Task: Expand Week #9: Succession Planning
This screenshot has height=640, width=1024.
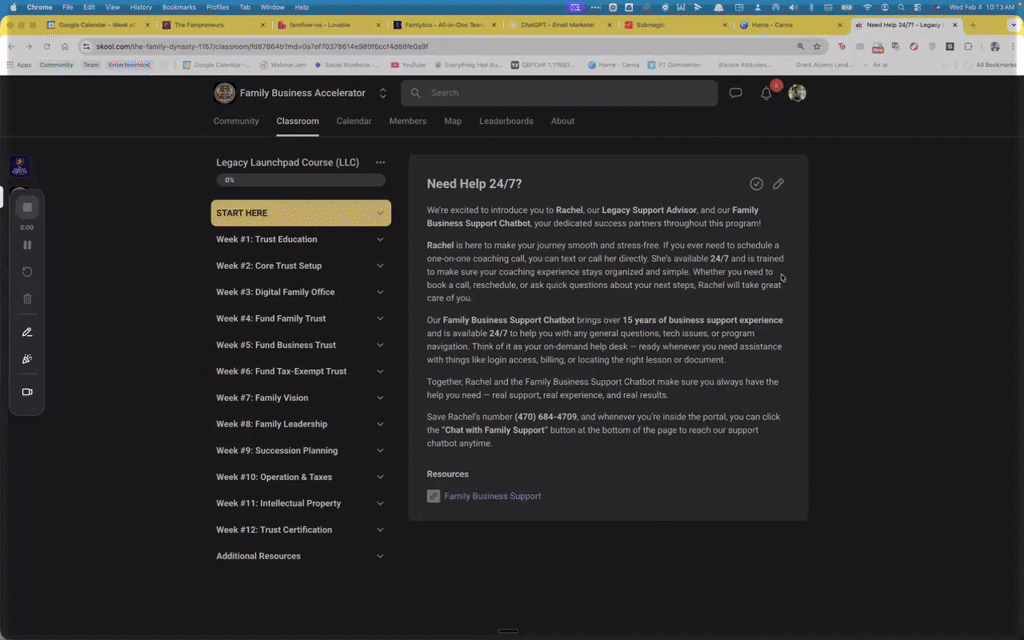Action: coord(300,451)
